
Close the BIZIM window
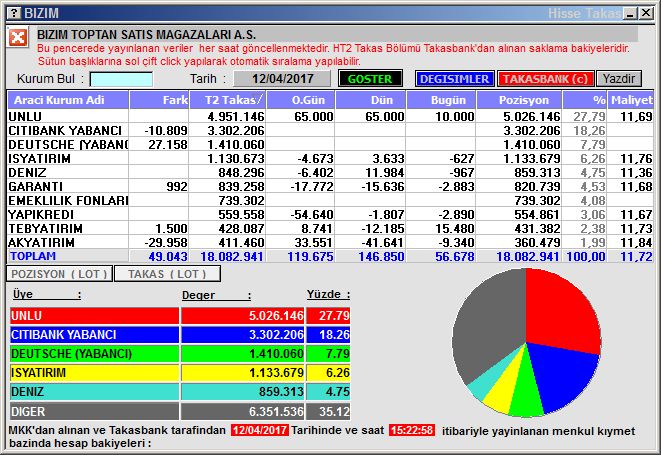649,12
